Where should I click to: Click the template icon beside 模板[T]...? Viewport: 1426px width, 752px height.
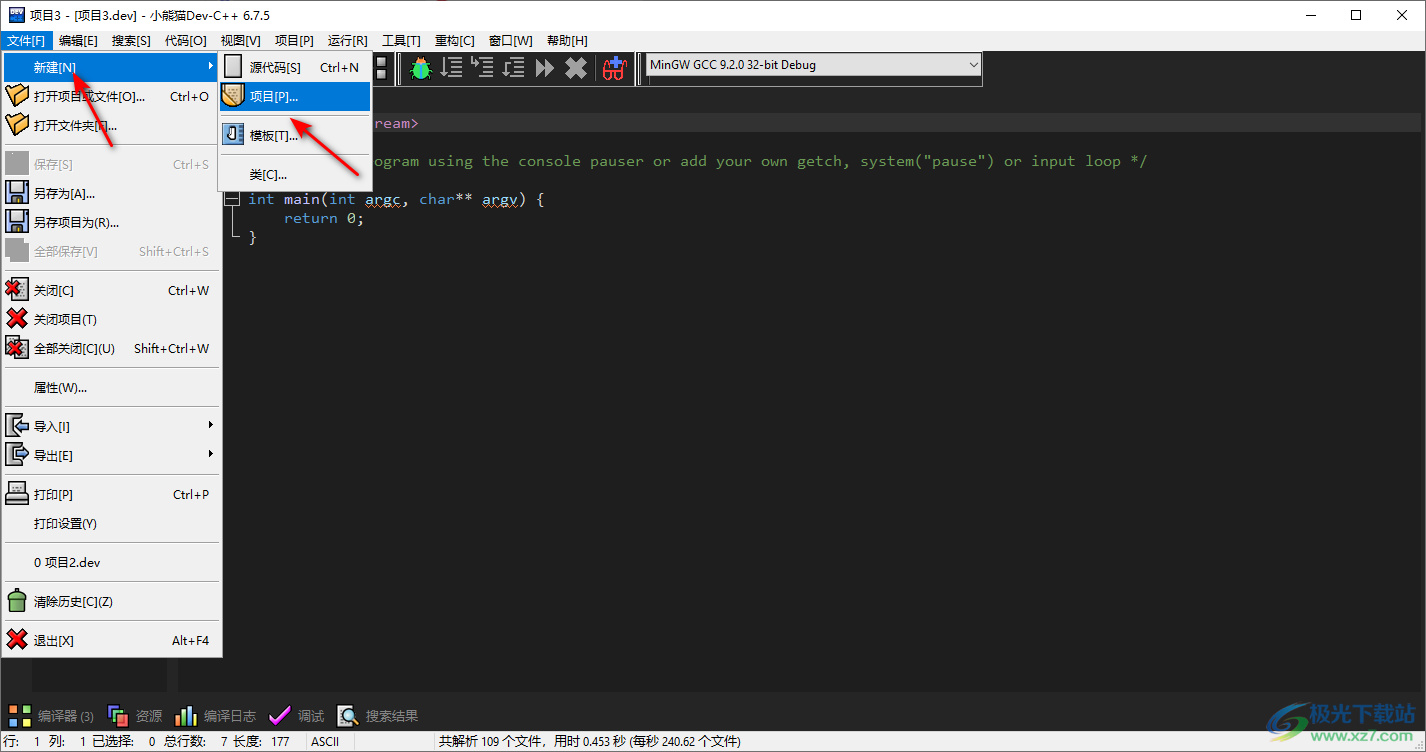tap(233, 135)
